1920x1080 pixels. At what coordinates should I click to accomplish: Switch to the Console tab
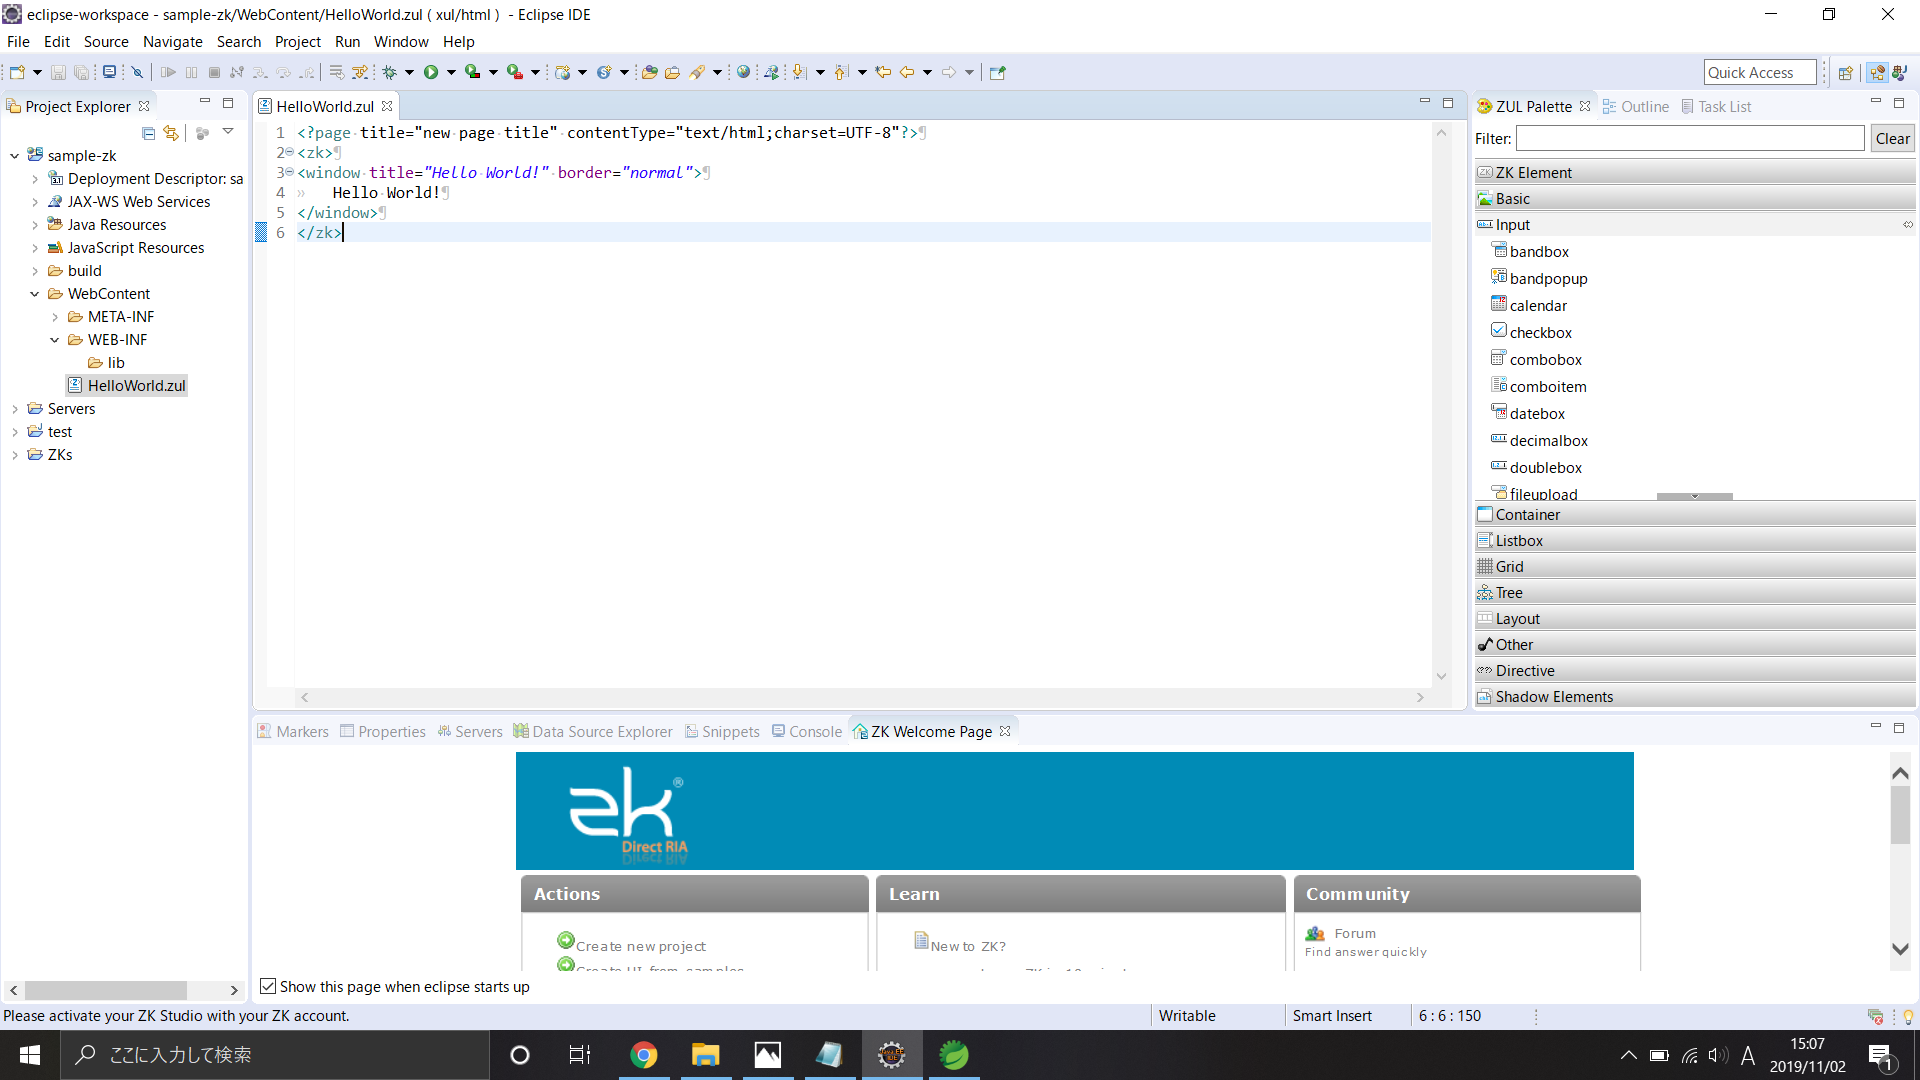[x=807, y=731]
